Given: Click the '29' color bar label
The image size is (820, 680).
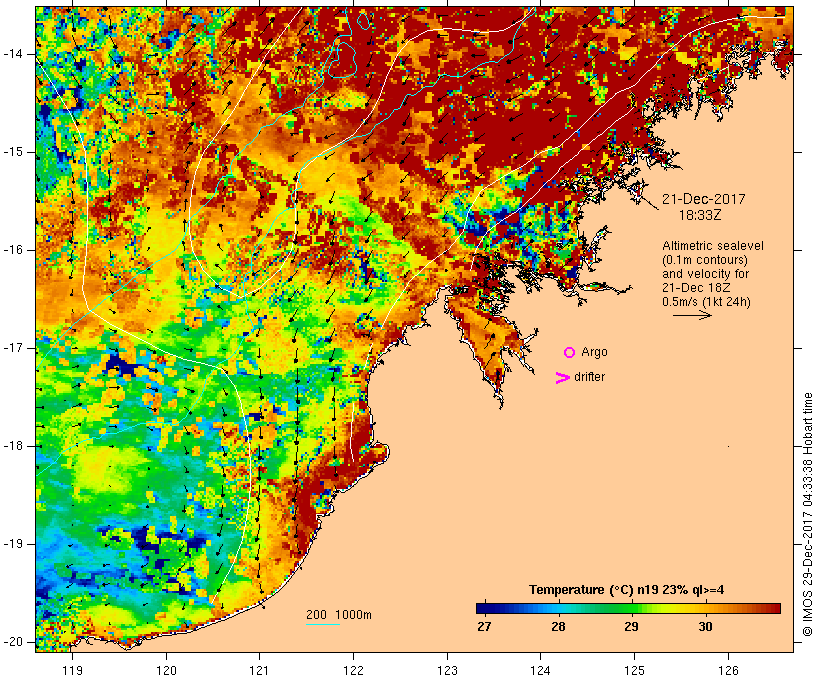Looking at the screenshot, I should (631, 627).
